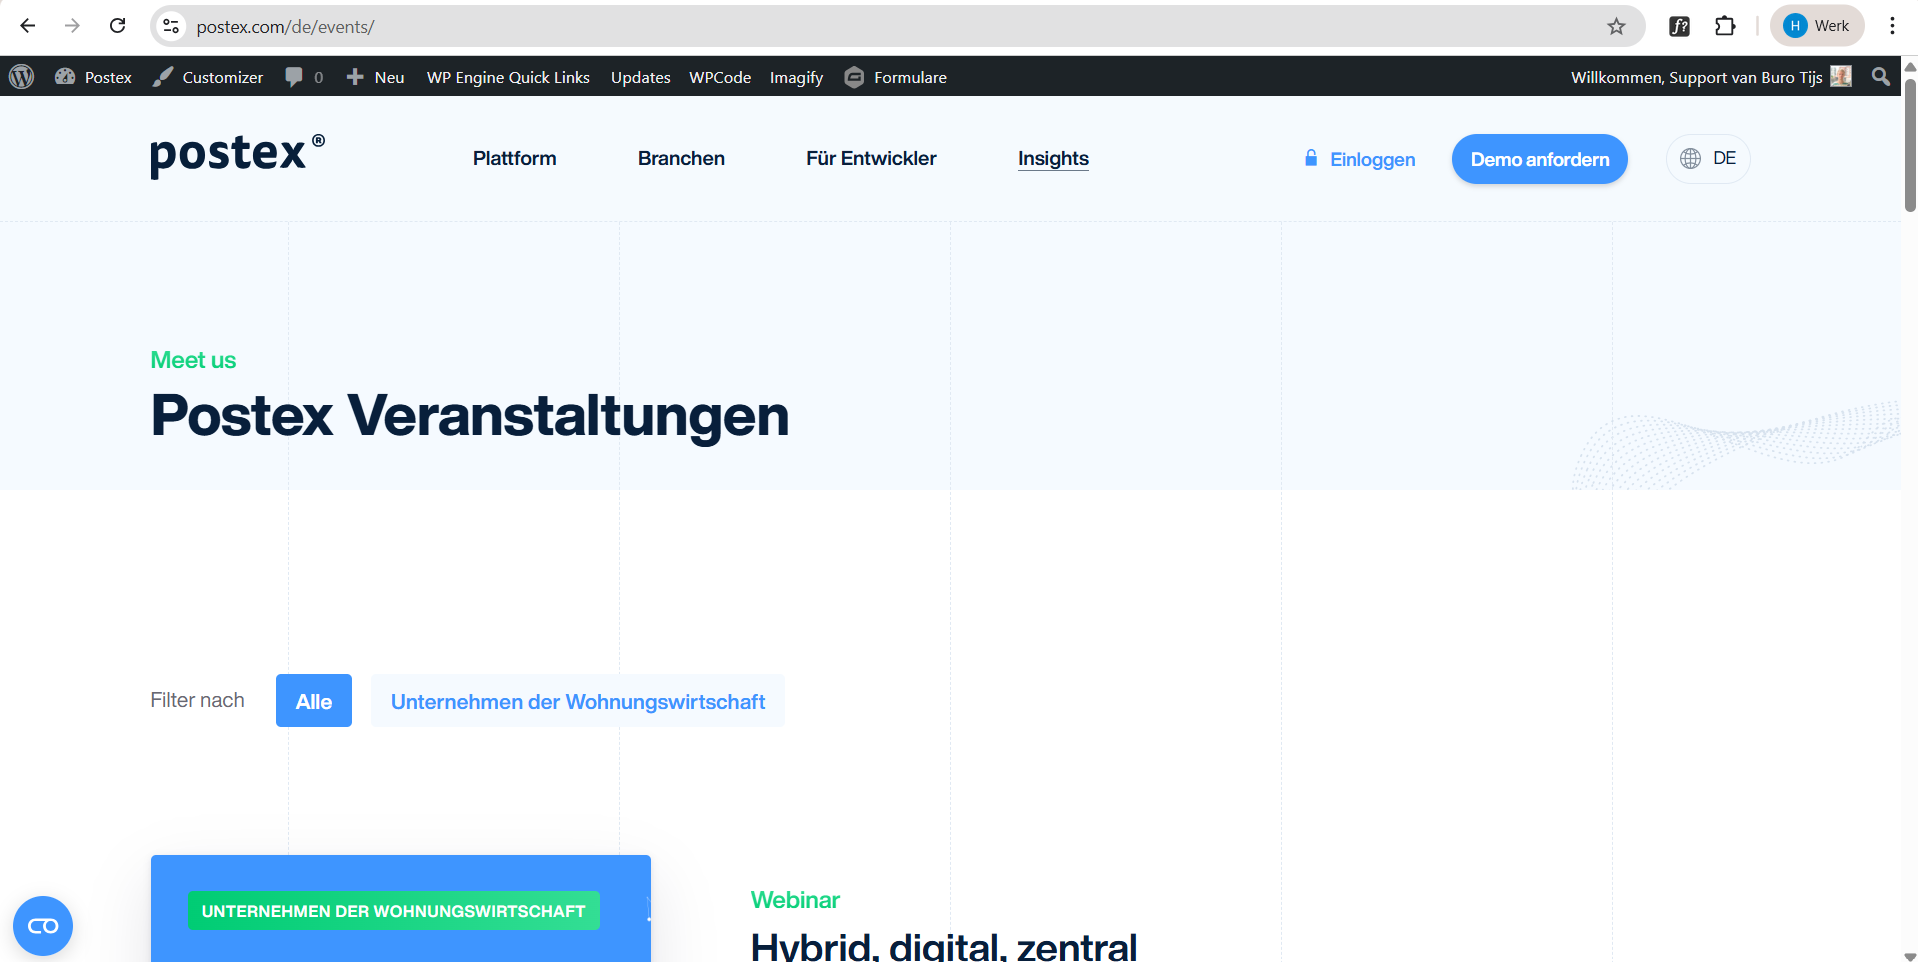Open WP Engine Quick Links menu

pyautogui.click(x=508, y=77)
